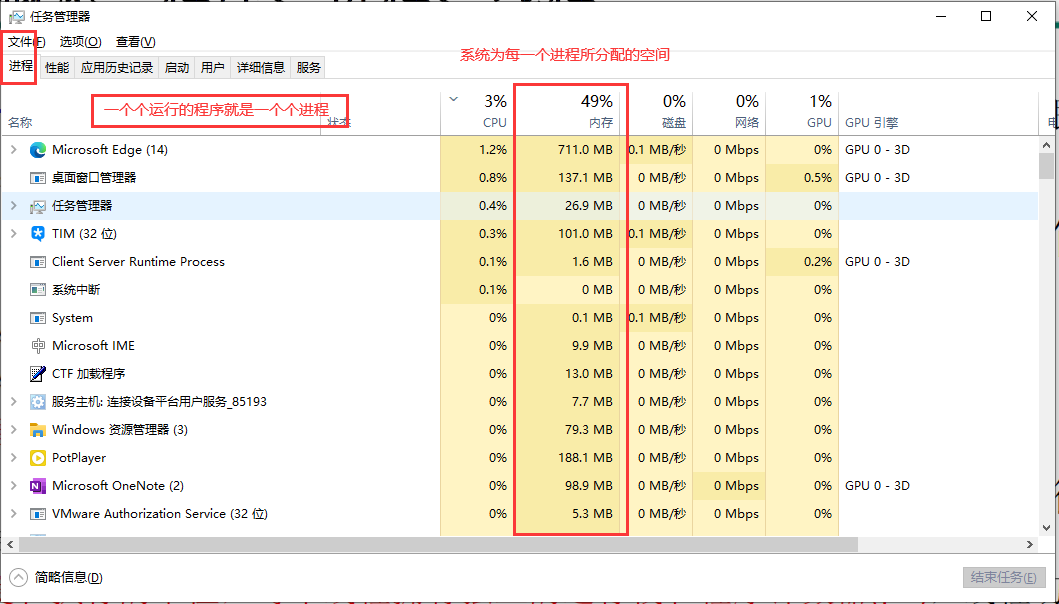Click the PotPlayer app icon
This screenshot has height=604, width=1059.
[x=38, y=458]
